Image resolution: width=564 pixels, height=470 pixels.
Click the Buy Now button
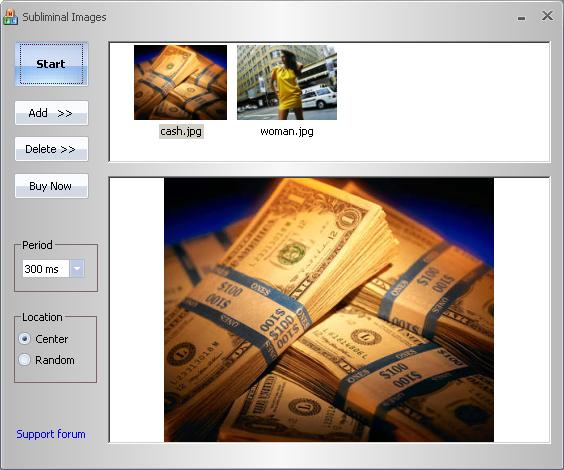(x=51, y=186)
